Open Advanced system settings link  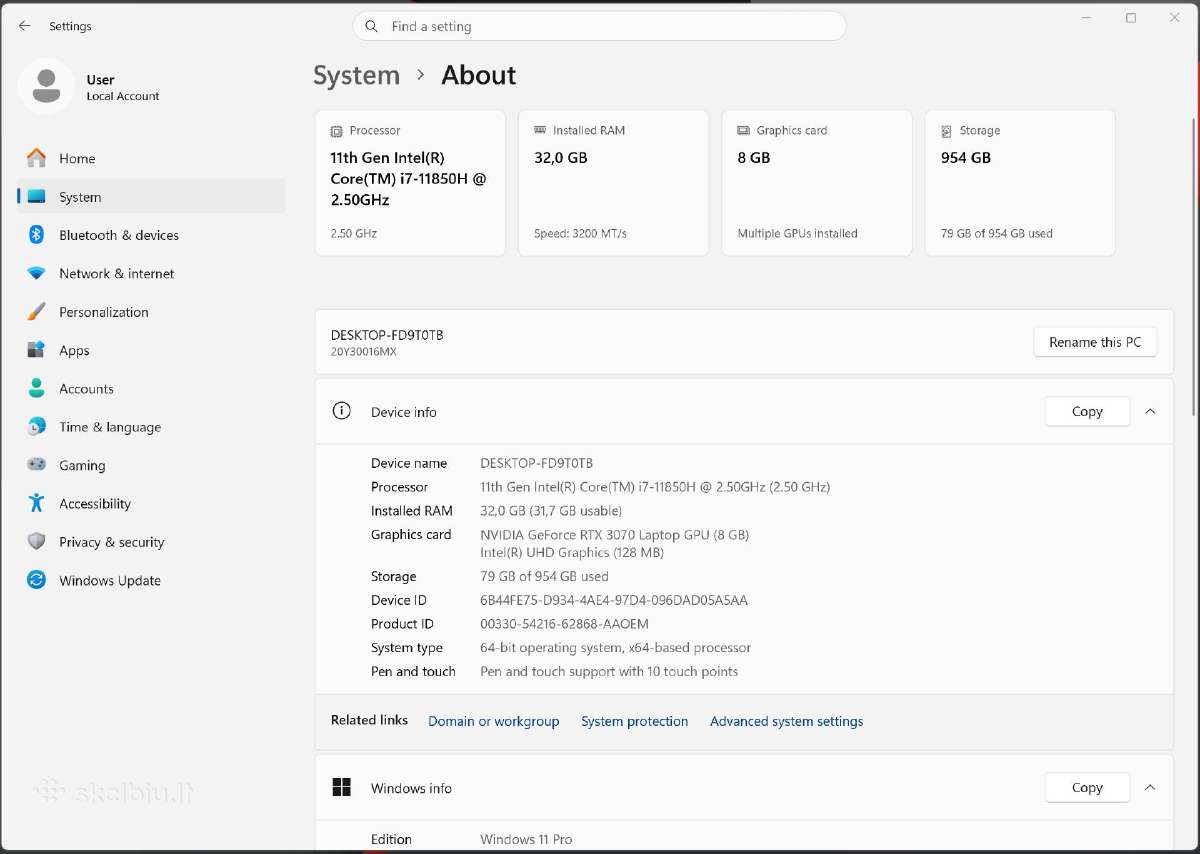pos(786,721)
